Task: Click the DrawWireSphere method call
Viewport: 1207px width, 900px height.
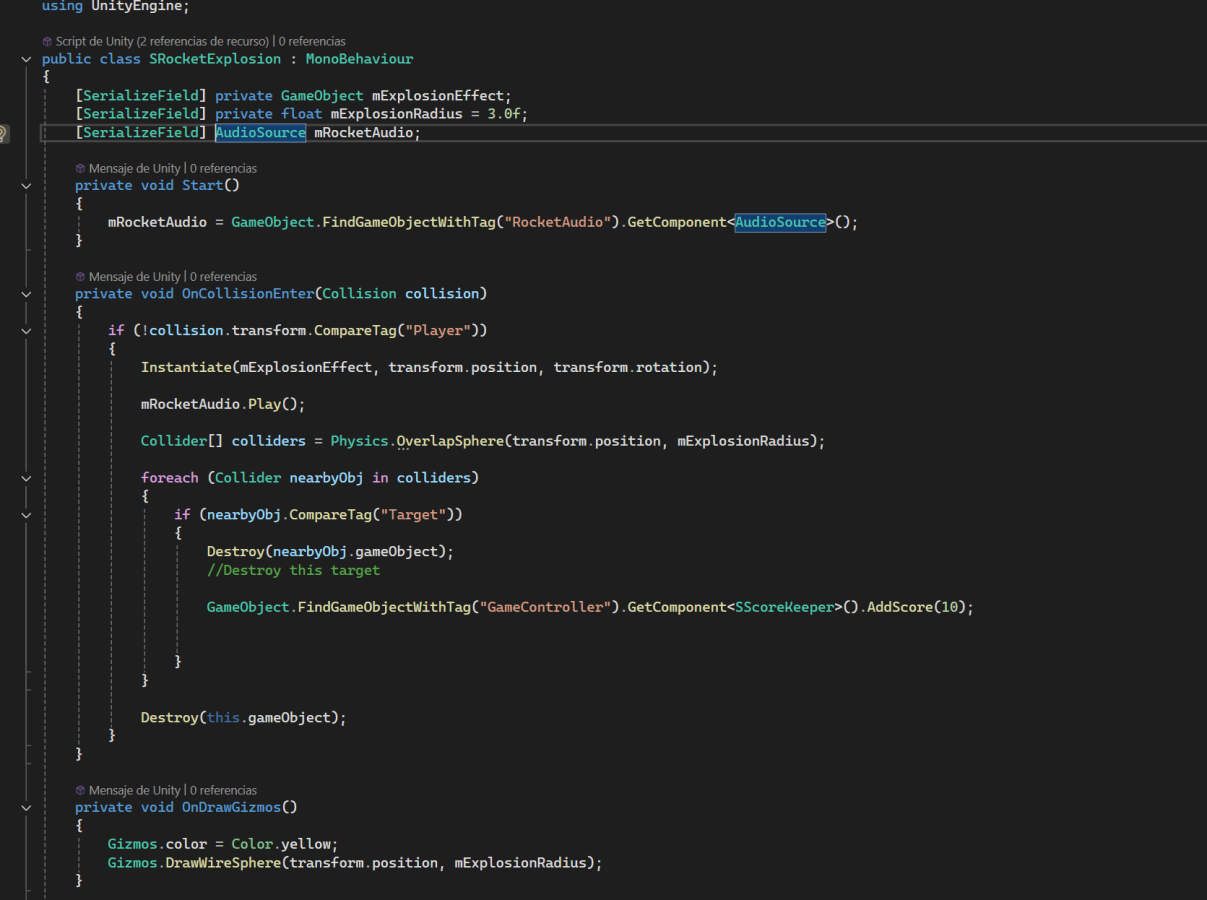Action: pos(223,862)
